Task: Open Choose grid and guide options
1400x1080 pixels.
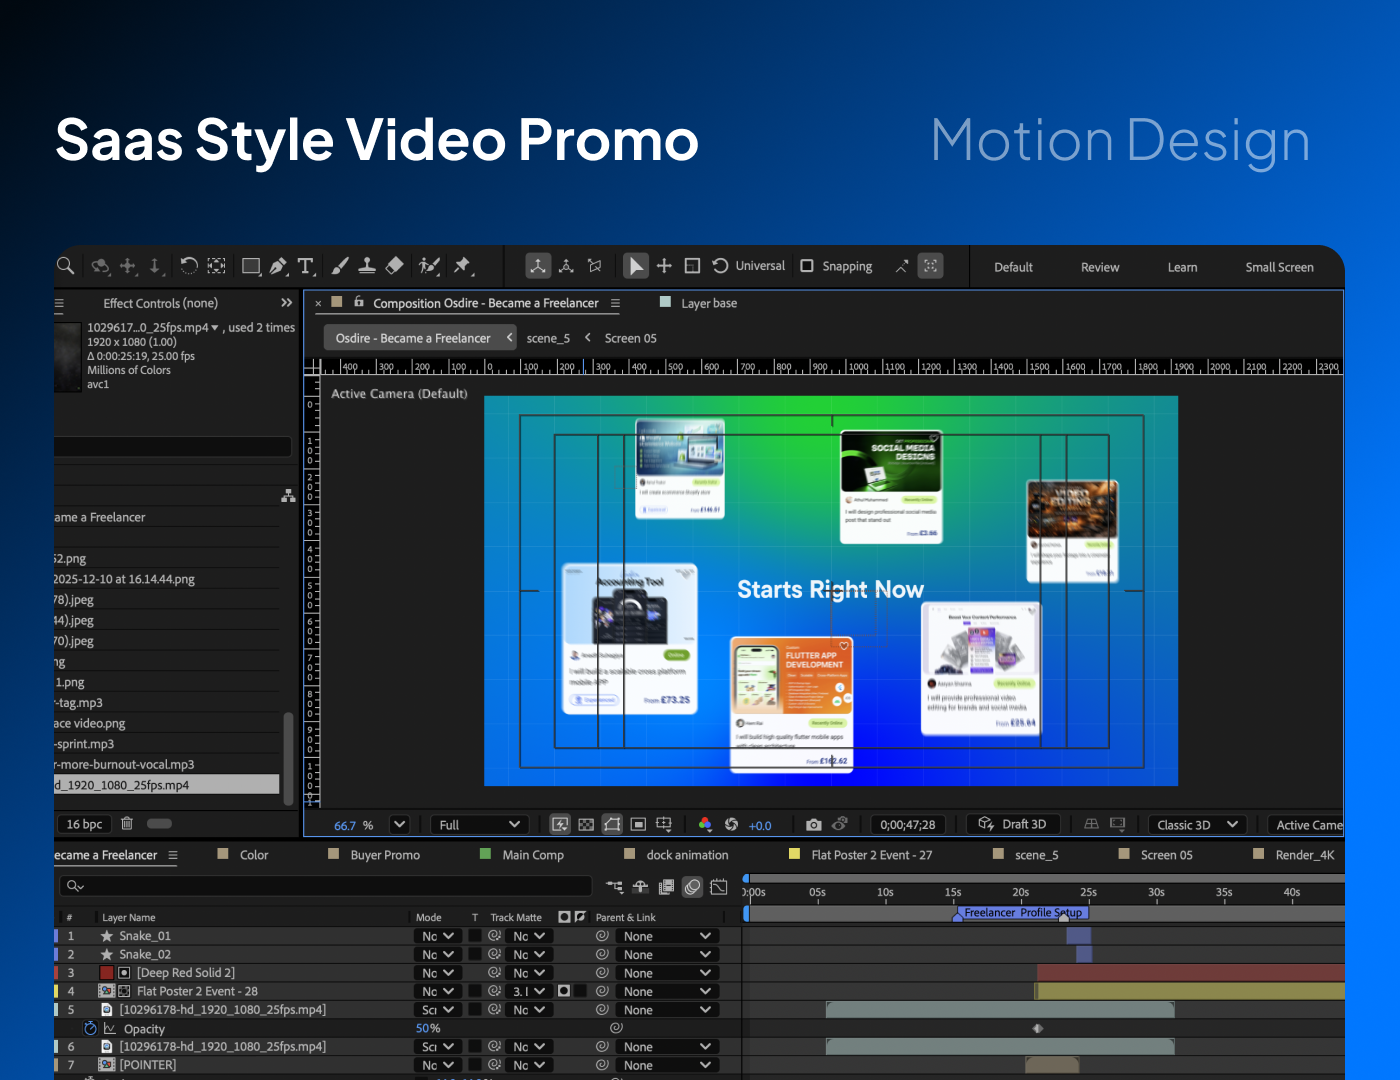Action: (x=664, y=825)
